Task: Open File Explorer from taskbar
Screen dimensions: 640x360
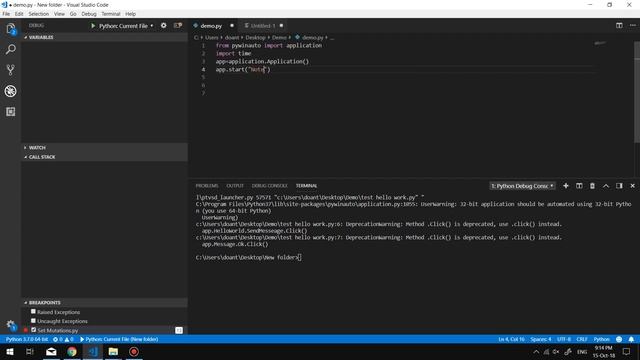Action: (113, 351)
